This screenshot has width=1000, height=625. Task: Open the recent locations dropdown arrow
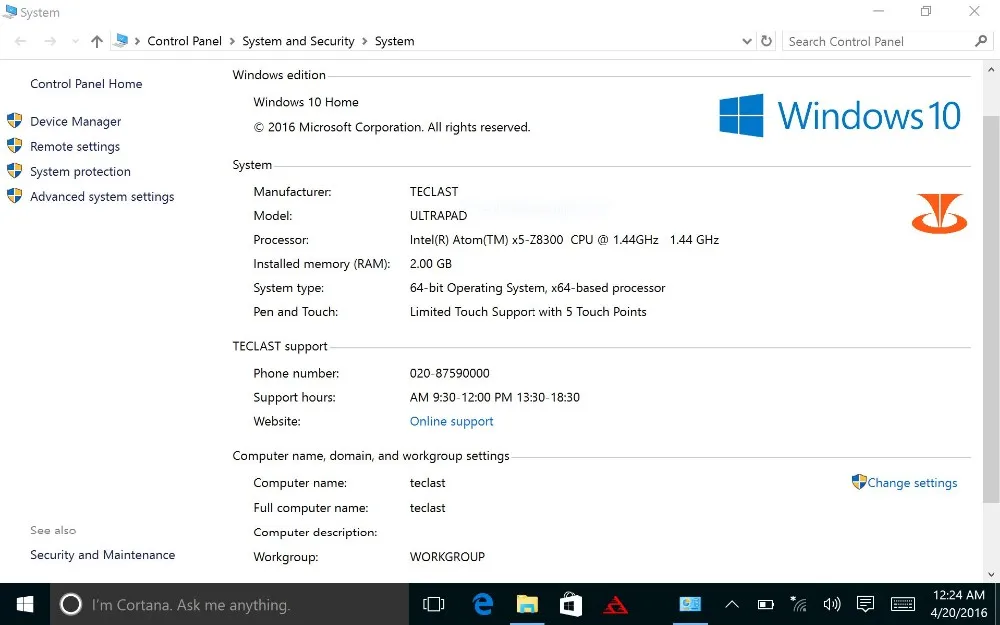coord(75,41)
